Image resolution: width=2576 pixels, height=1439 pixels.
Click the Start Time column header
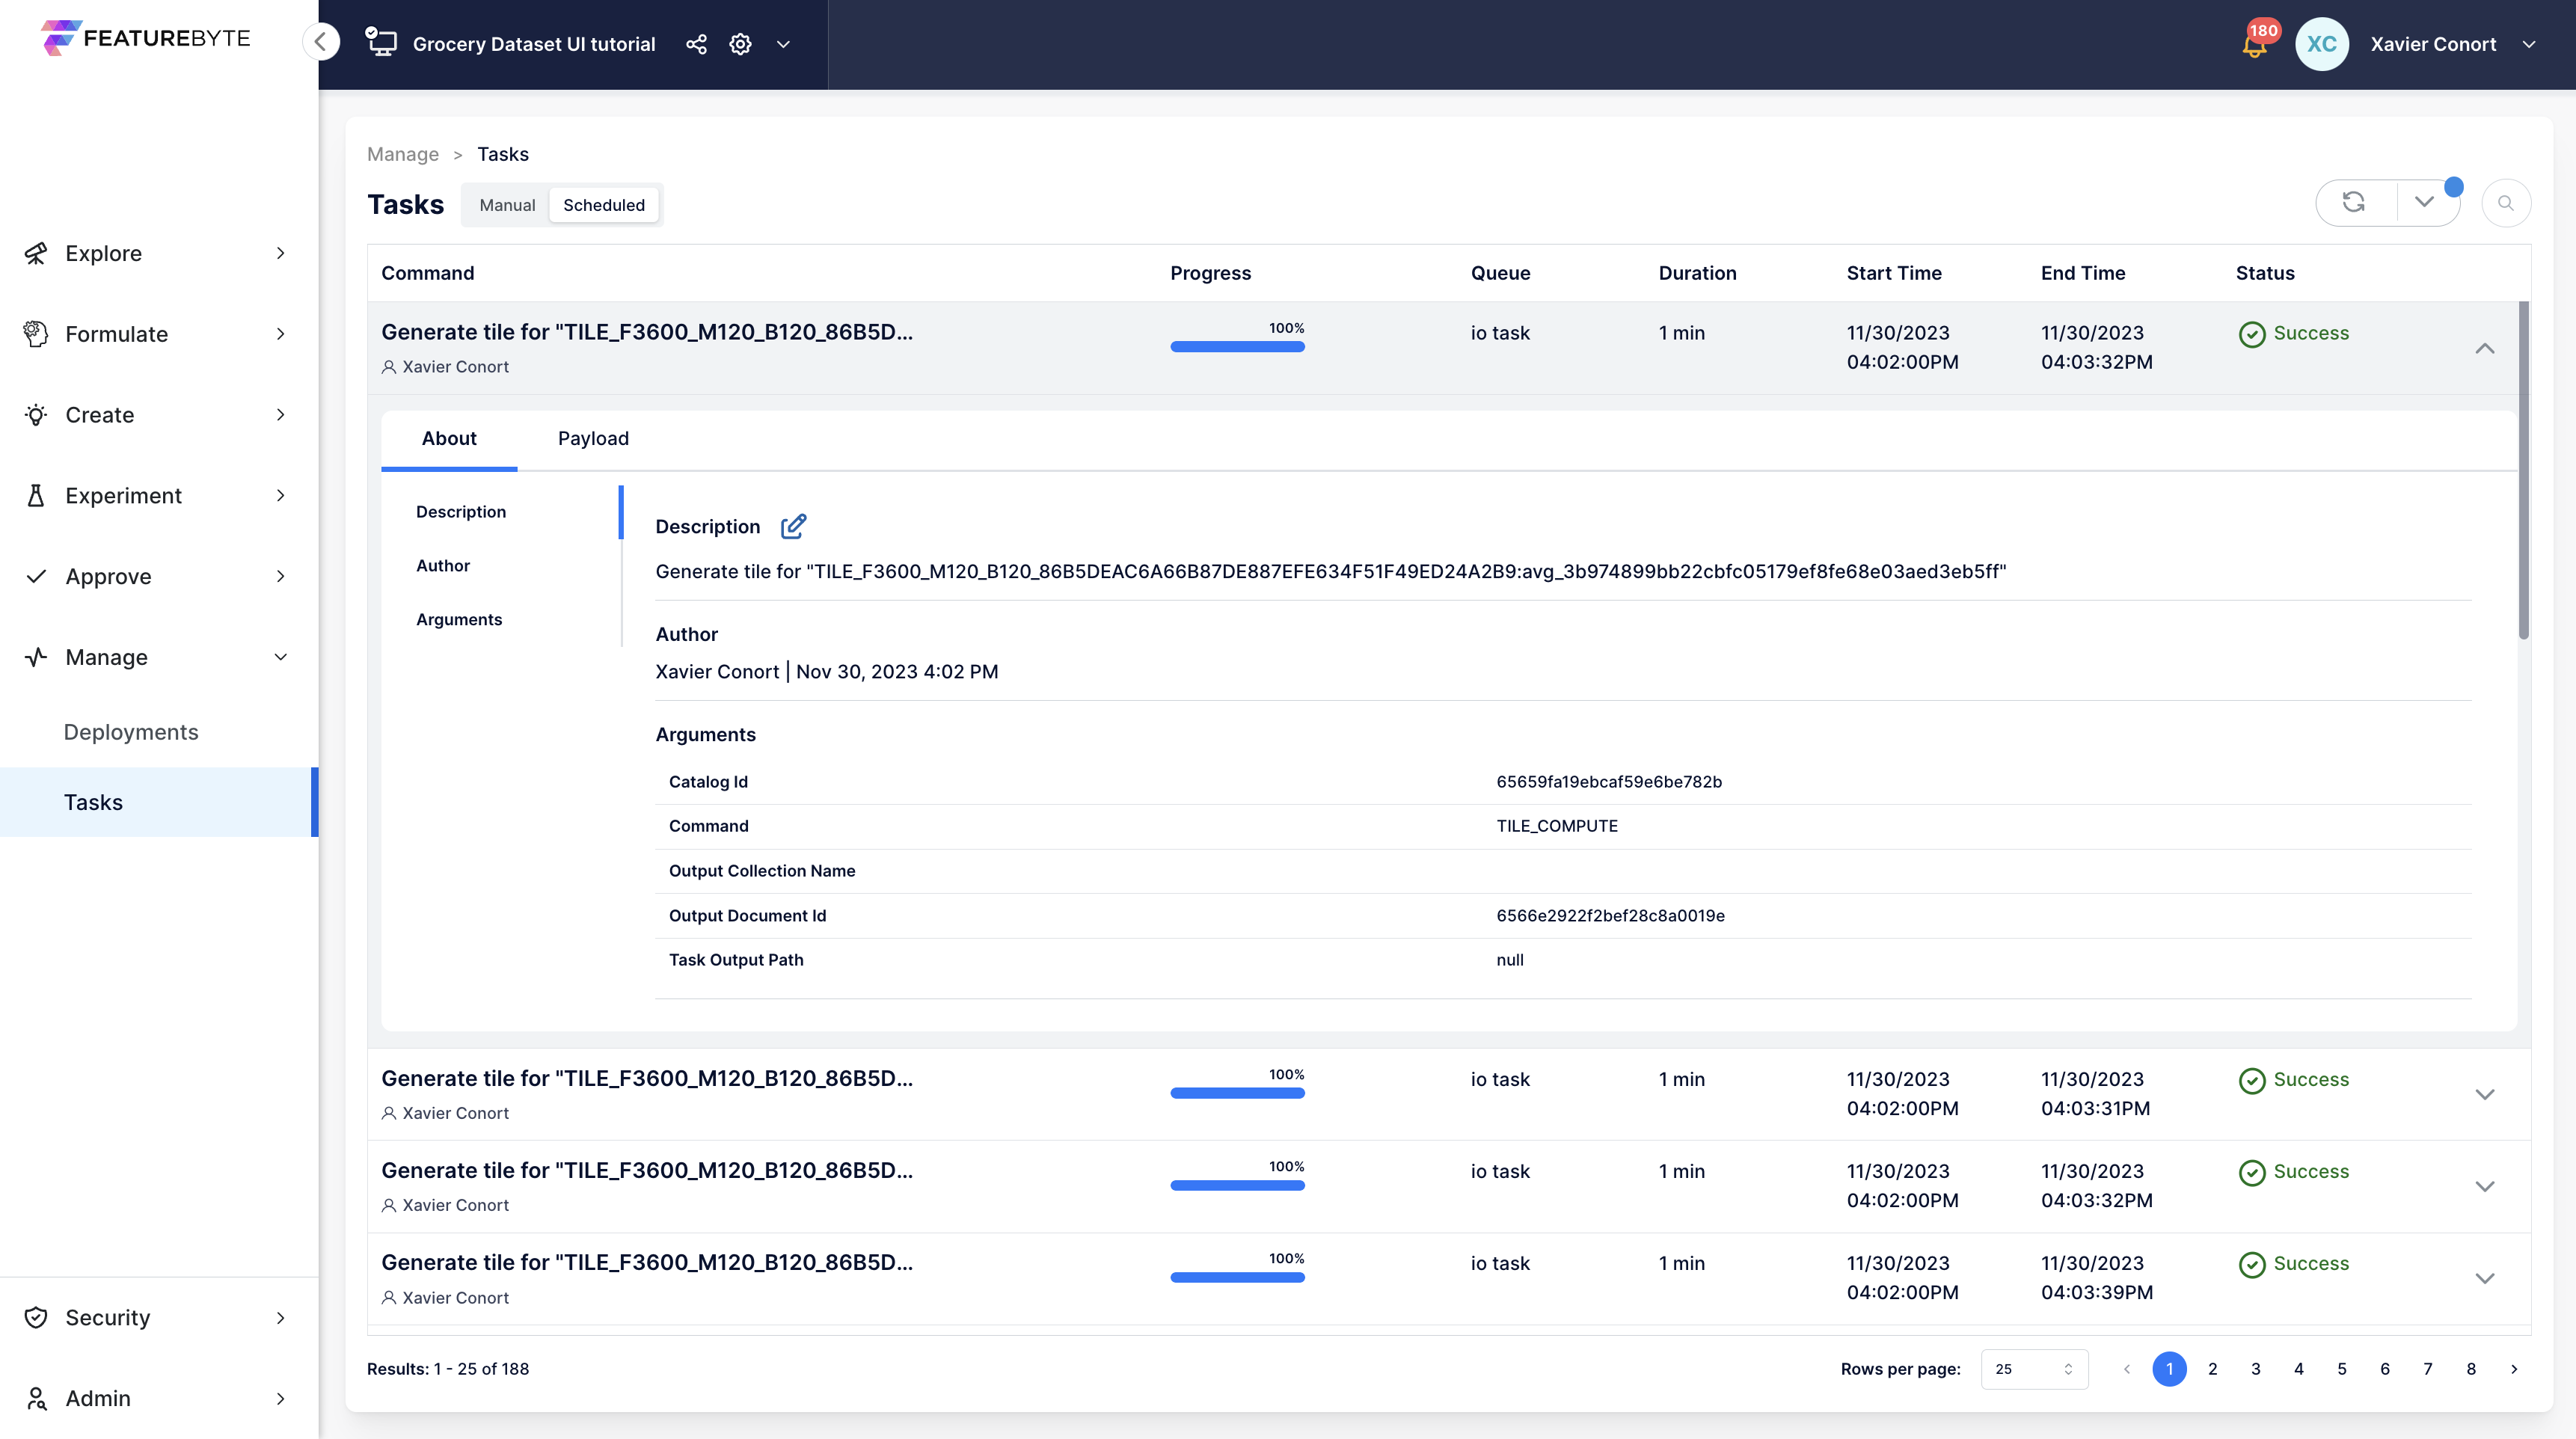(x=1894, y=273)
